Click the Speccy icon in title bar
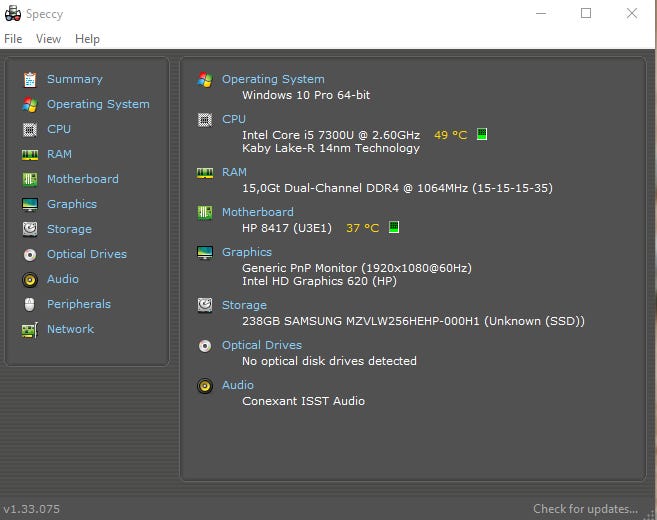Image resolution: width=657 pixels, height=520 pixels. (12, 13)
